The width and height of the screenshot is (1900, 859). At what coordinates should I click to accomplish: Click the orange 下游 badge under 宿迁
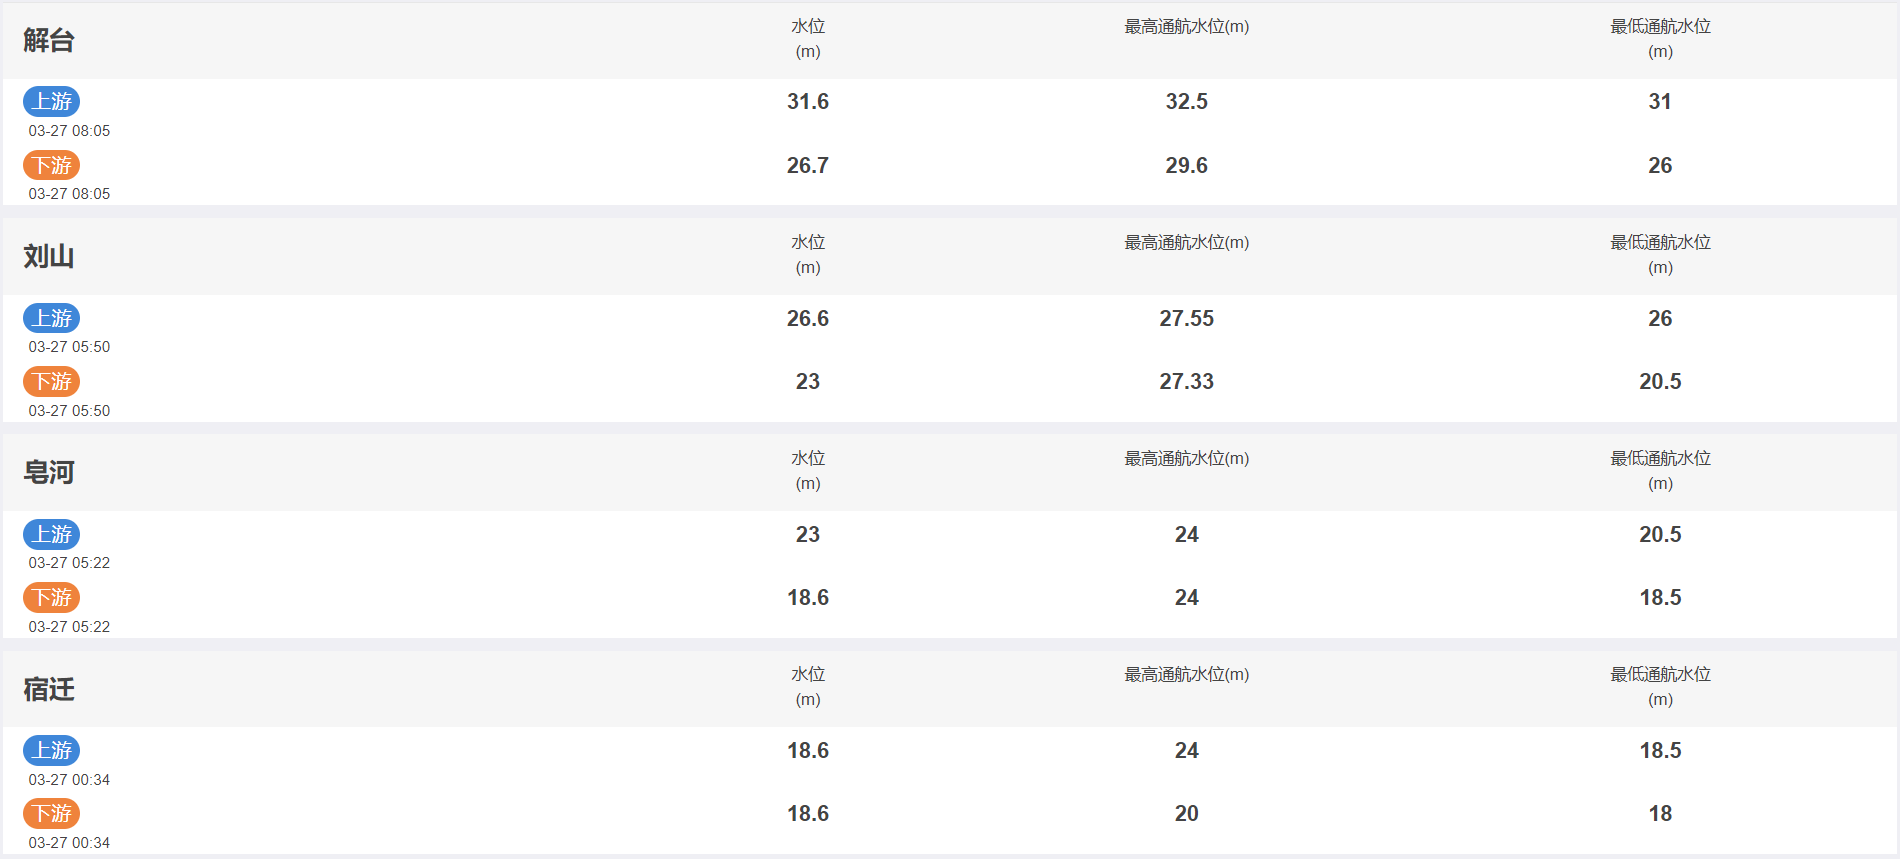51,813
